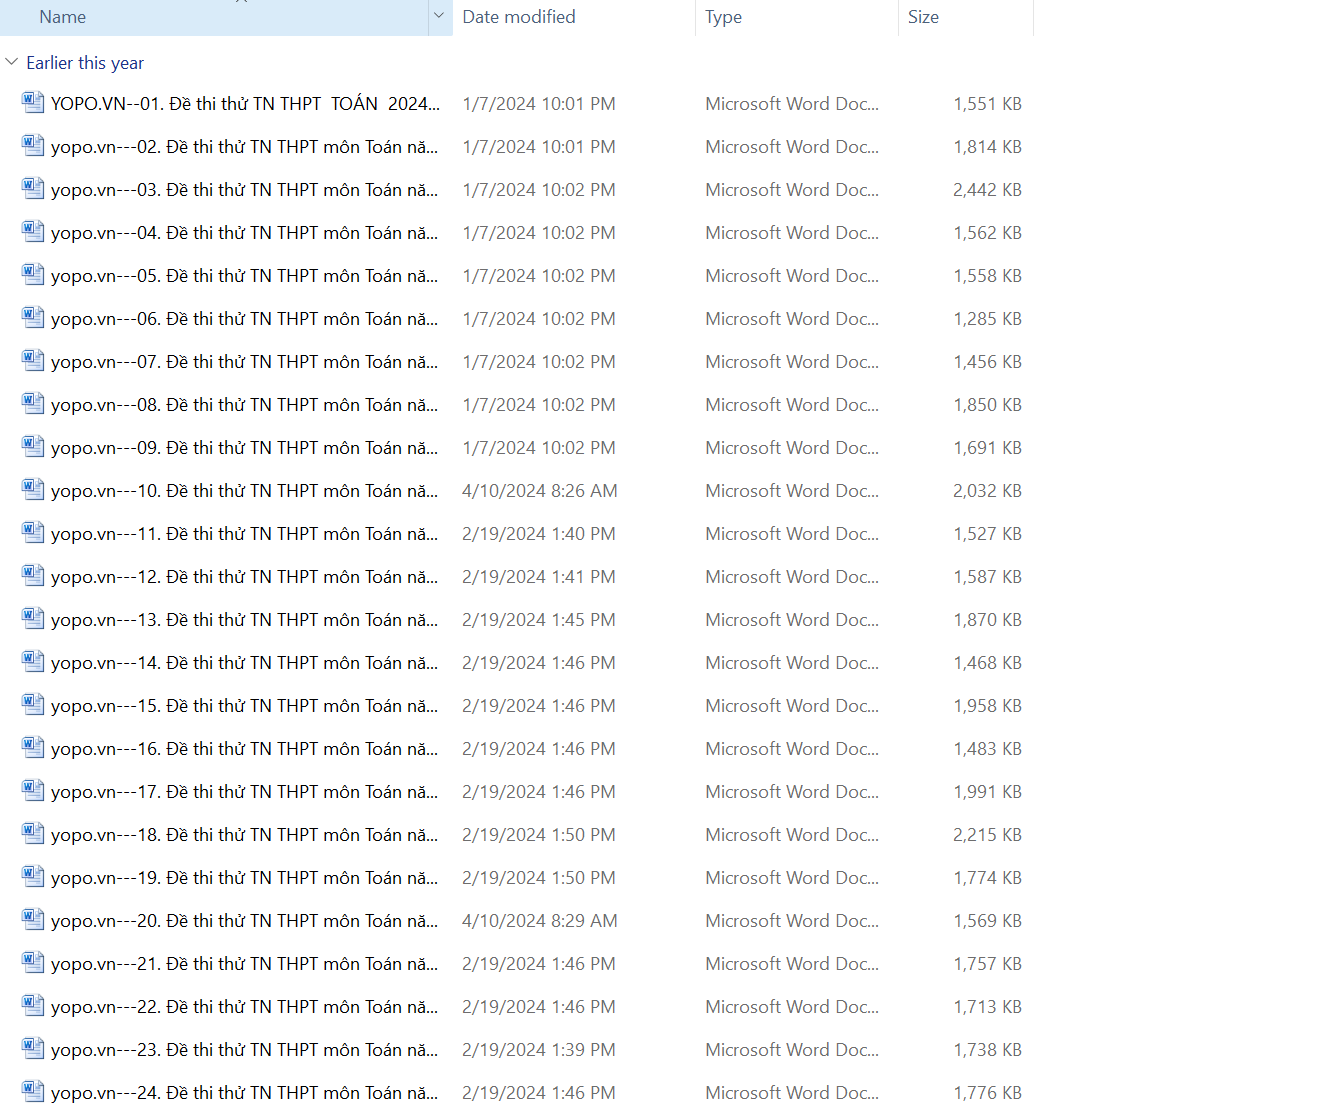This screenshot has width=1338, height=1108.
Task: Click size value 1,551 KB
Action: pyautogui.click(x=987, y=104)
